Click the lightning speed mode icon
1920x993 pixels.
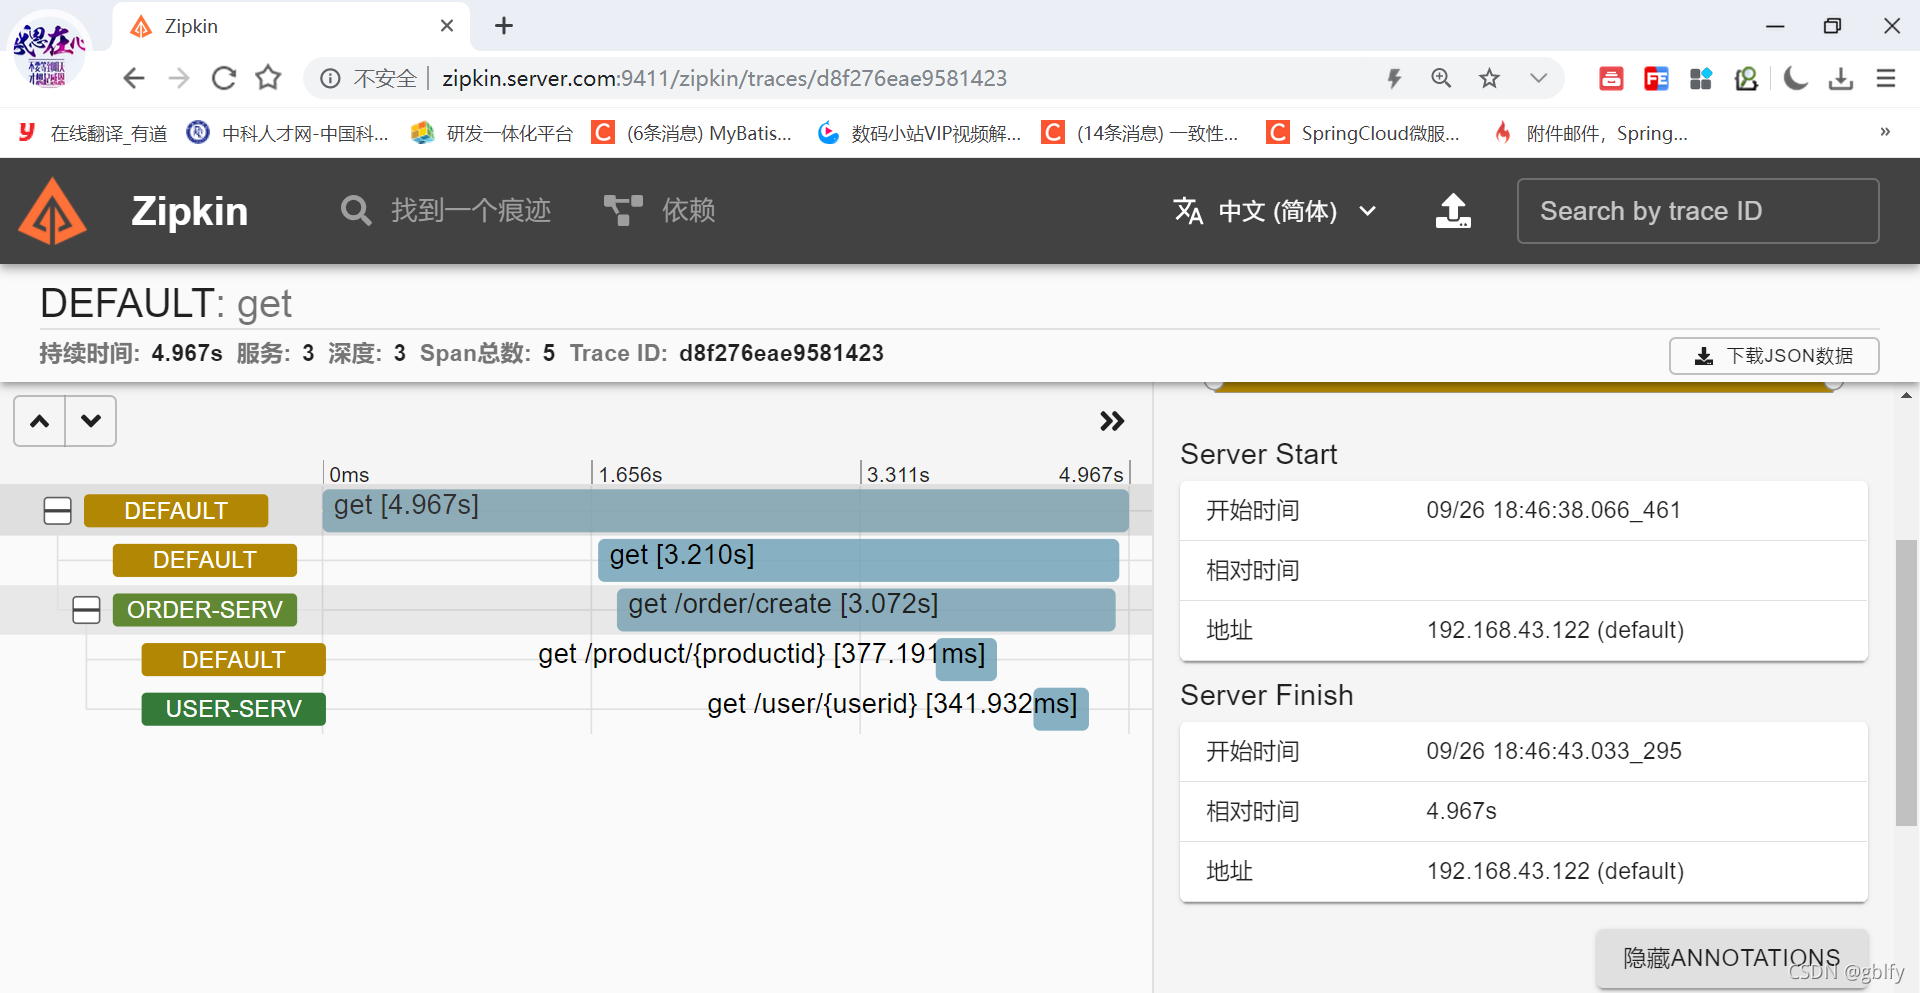tap(1394, 78)
